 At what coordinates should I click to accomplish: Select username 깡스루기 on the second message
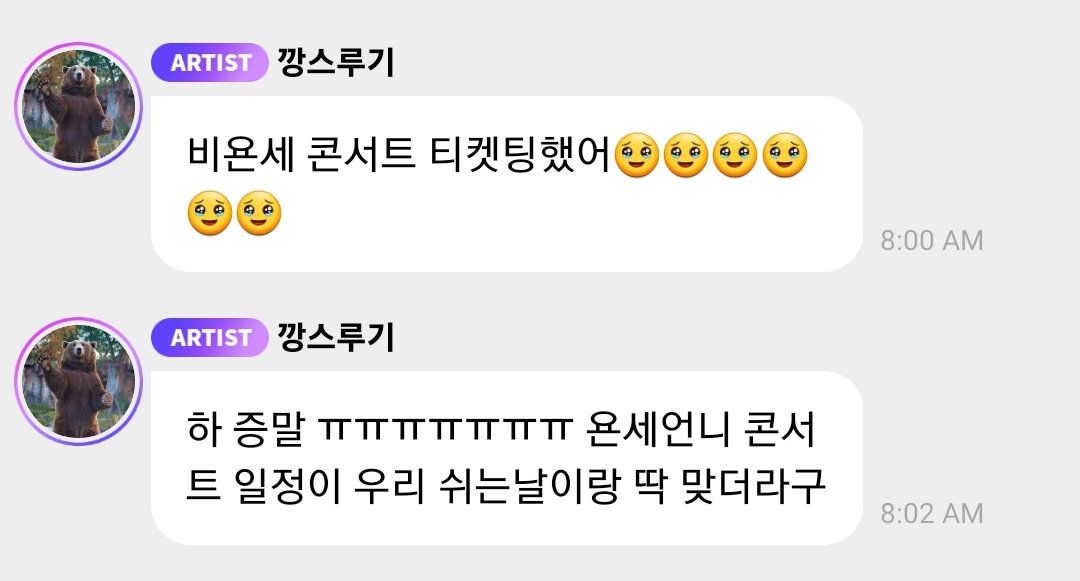335,337
